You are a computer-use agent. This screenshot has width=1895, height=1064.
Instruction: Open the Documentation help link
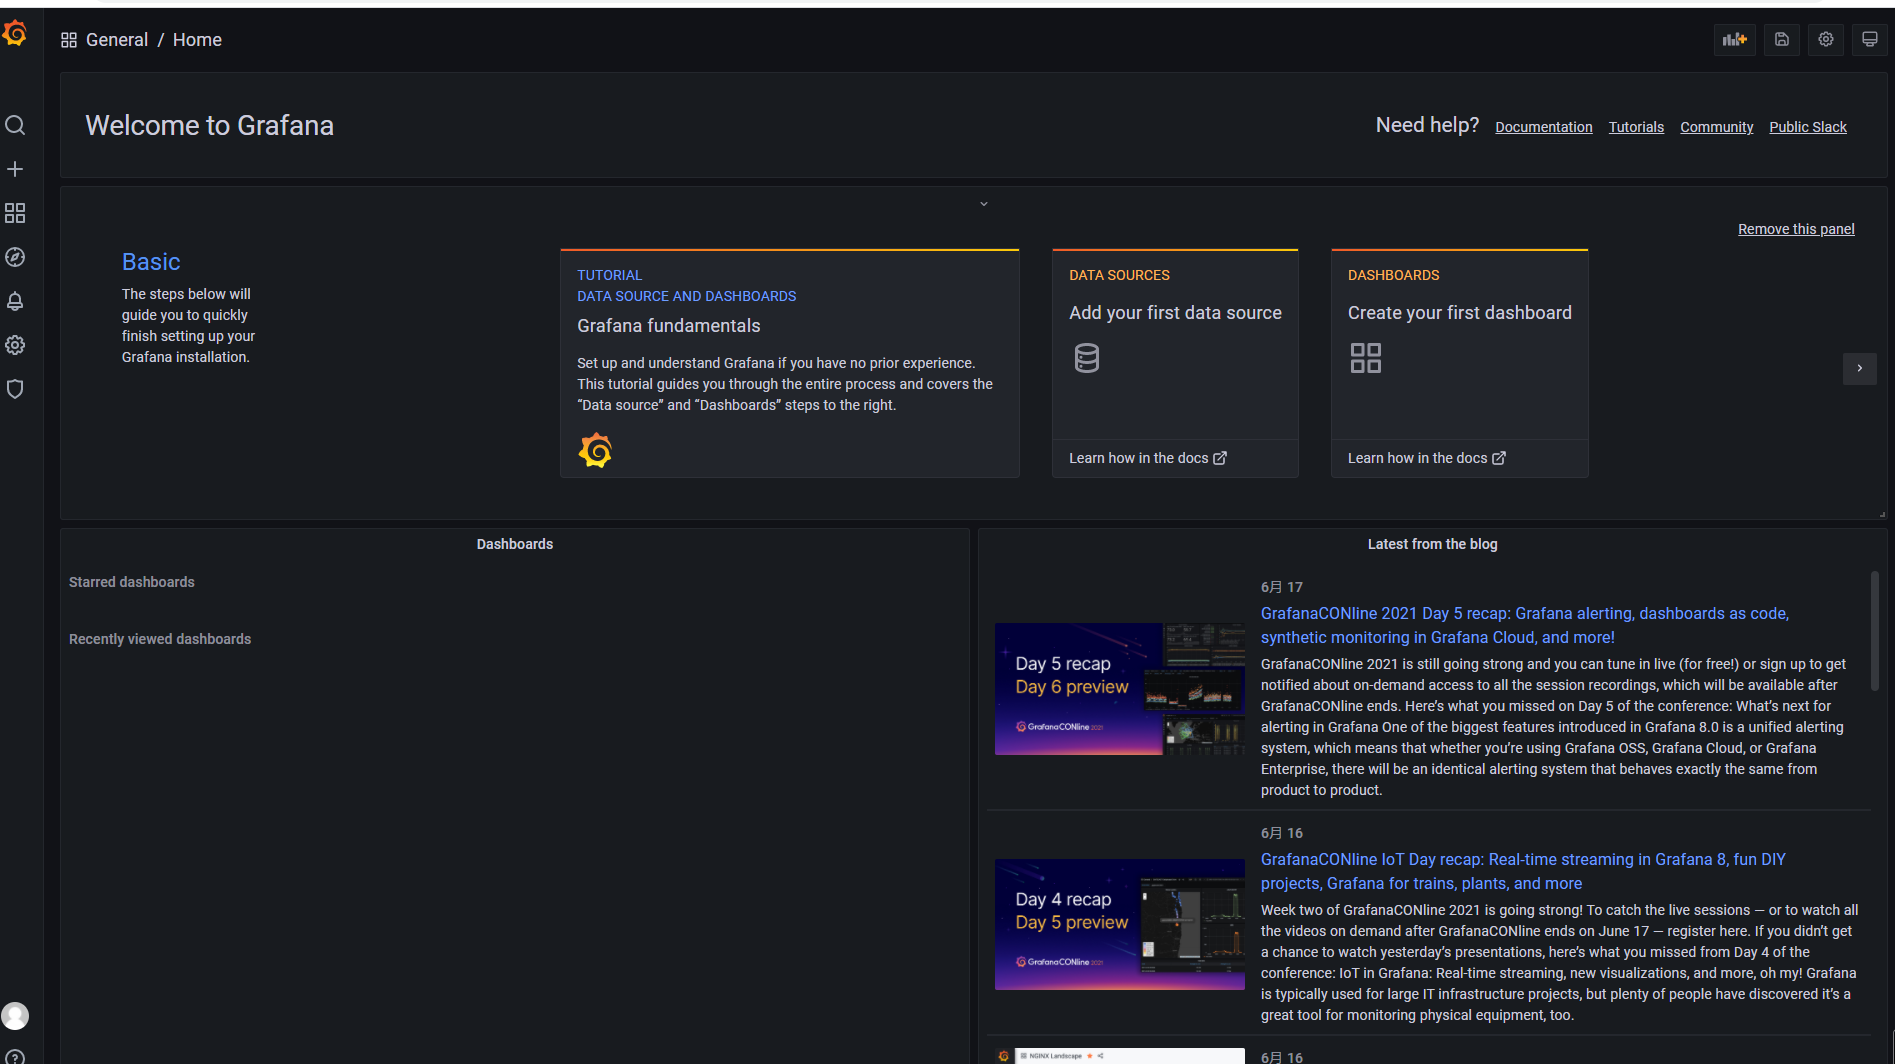coord(1544,127)
